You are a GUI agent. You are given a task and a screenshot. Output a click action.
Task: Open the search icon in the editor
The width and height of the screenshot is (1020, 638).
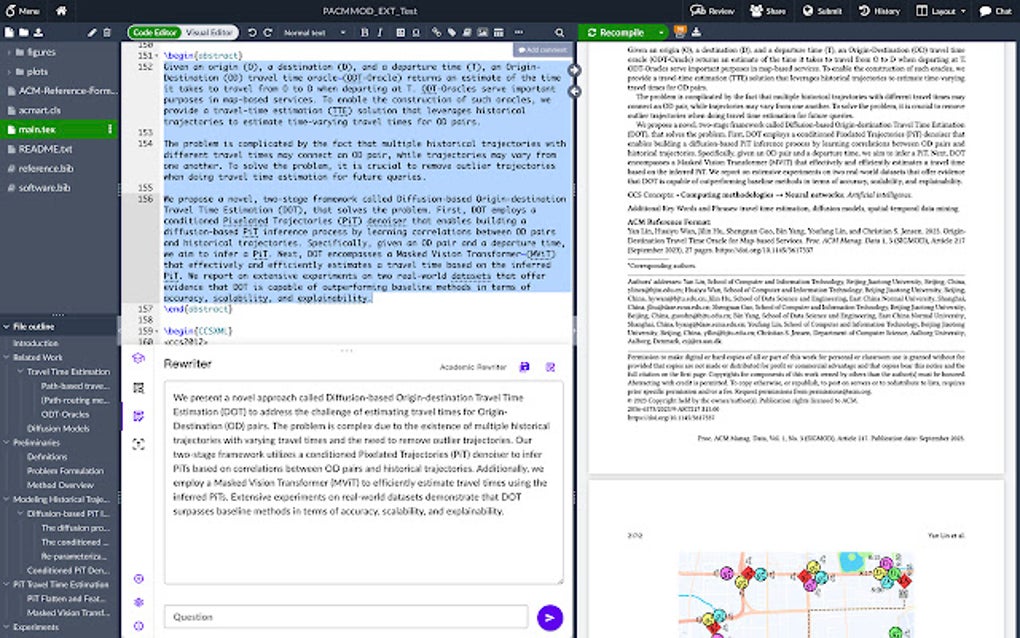558,33
